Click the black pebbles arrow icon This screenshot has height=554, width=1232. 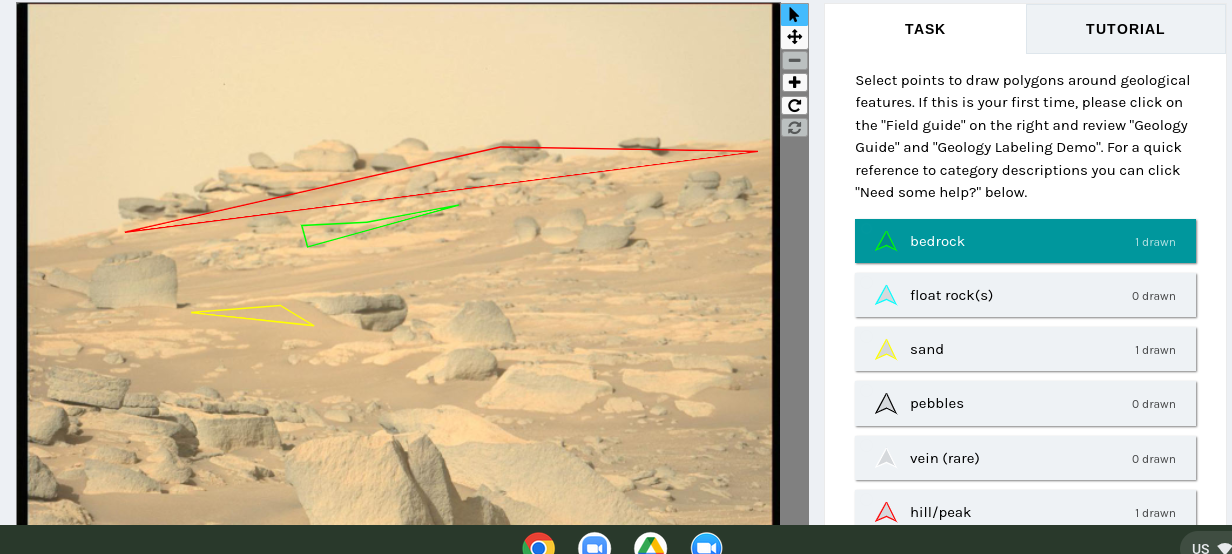pos(886,404)
